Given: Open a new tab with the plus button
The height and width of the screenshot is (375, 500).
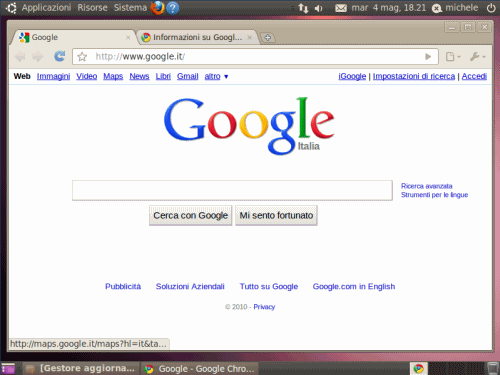Looking at the screenshot, I should [x=267, y=37].
